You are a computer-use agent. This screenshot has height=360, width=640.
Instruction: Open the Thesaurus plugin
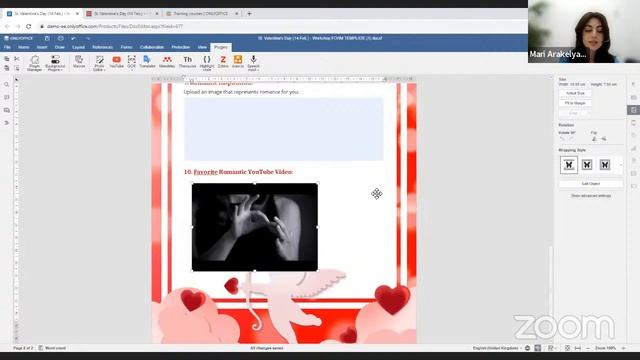(187, 62)
